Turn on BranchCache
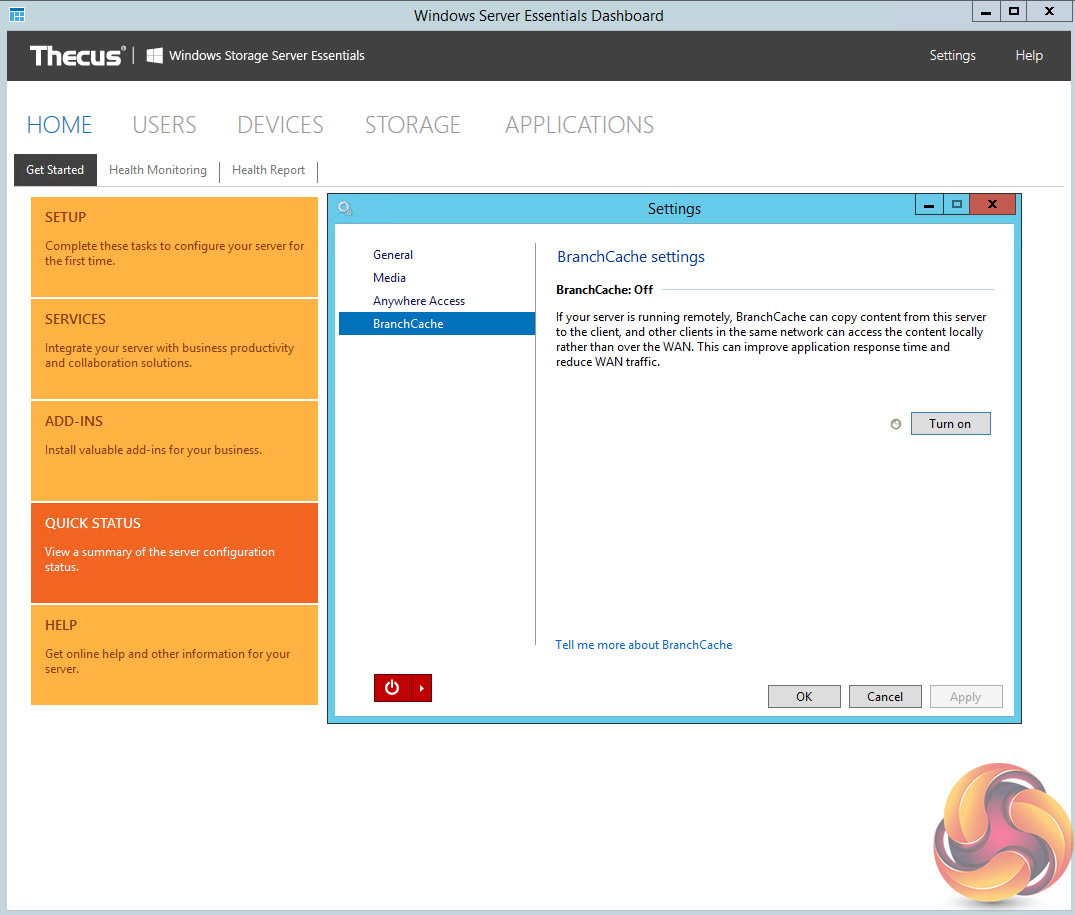This screenshot has width=1075, height=915. (950, 424)
